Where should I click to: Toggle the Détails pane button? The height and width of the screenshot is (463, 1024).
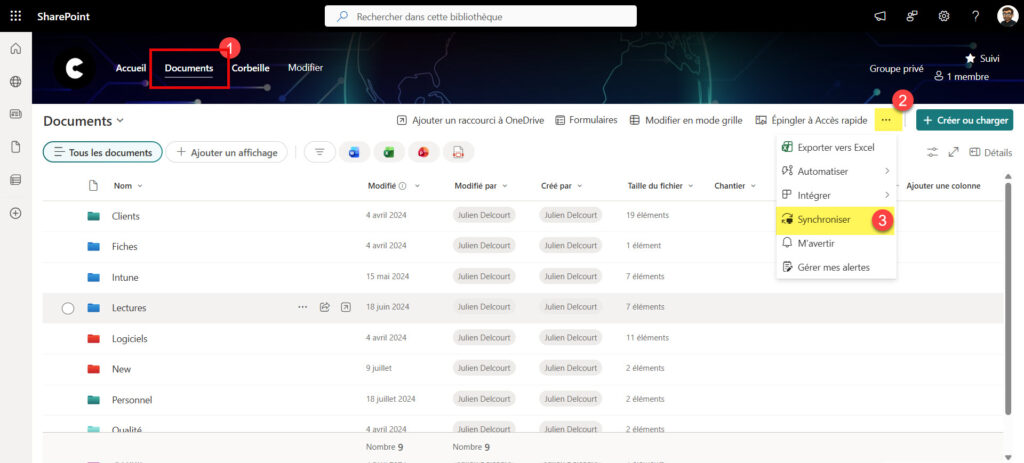(x=990, y=152)
